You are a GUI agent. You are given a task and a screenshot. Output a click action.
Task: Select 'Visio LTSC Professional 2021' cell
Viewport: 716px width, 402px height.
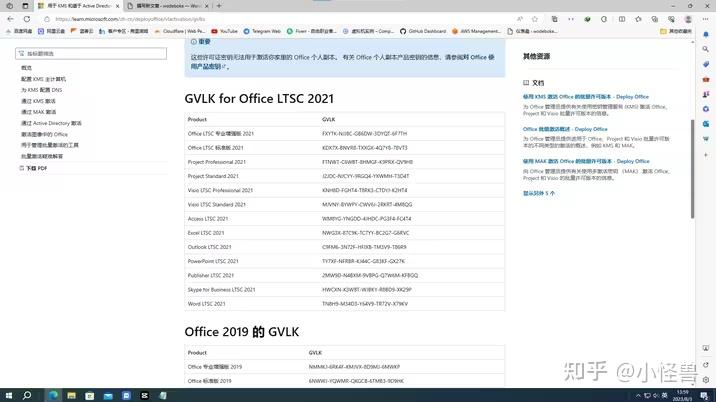click(x=220, y=190)
